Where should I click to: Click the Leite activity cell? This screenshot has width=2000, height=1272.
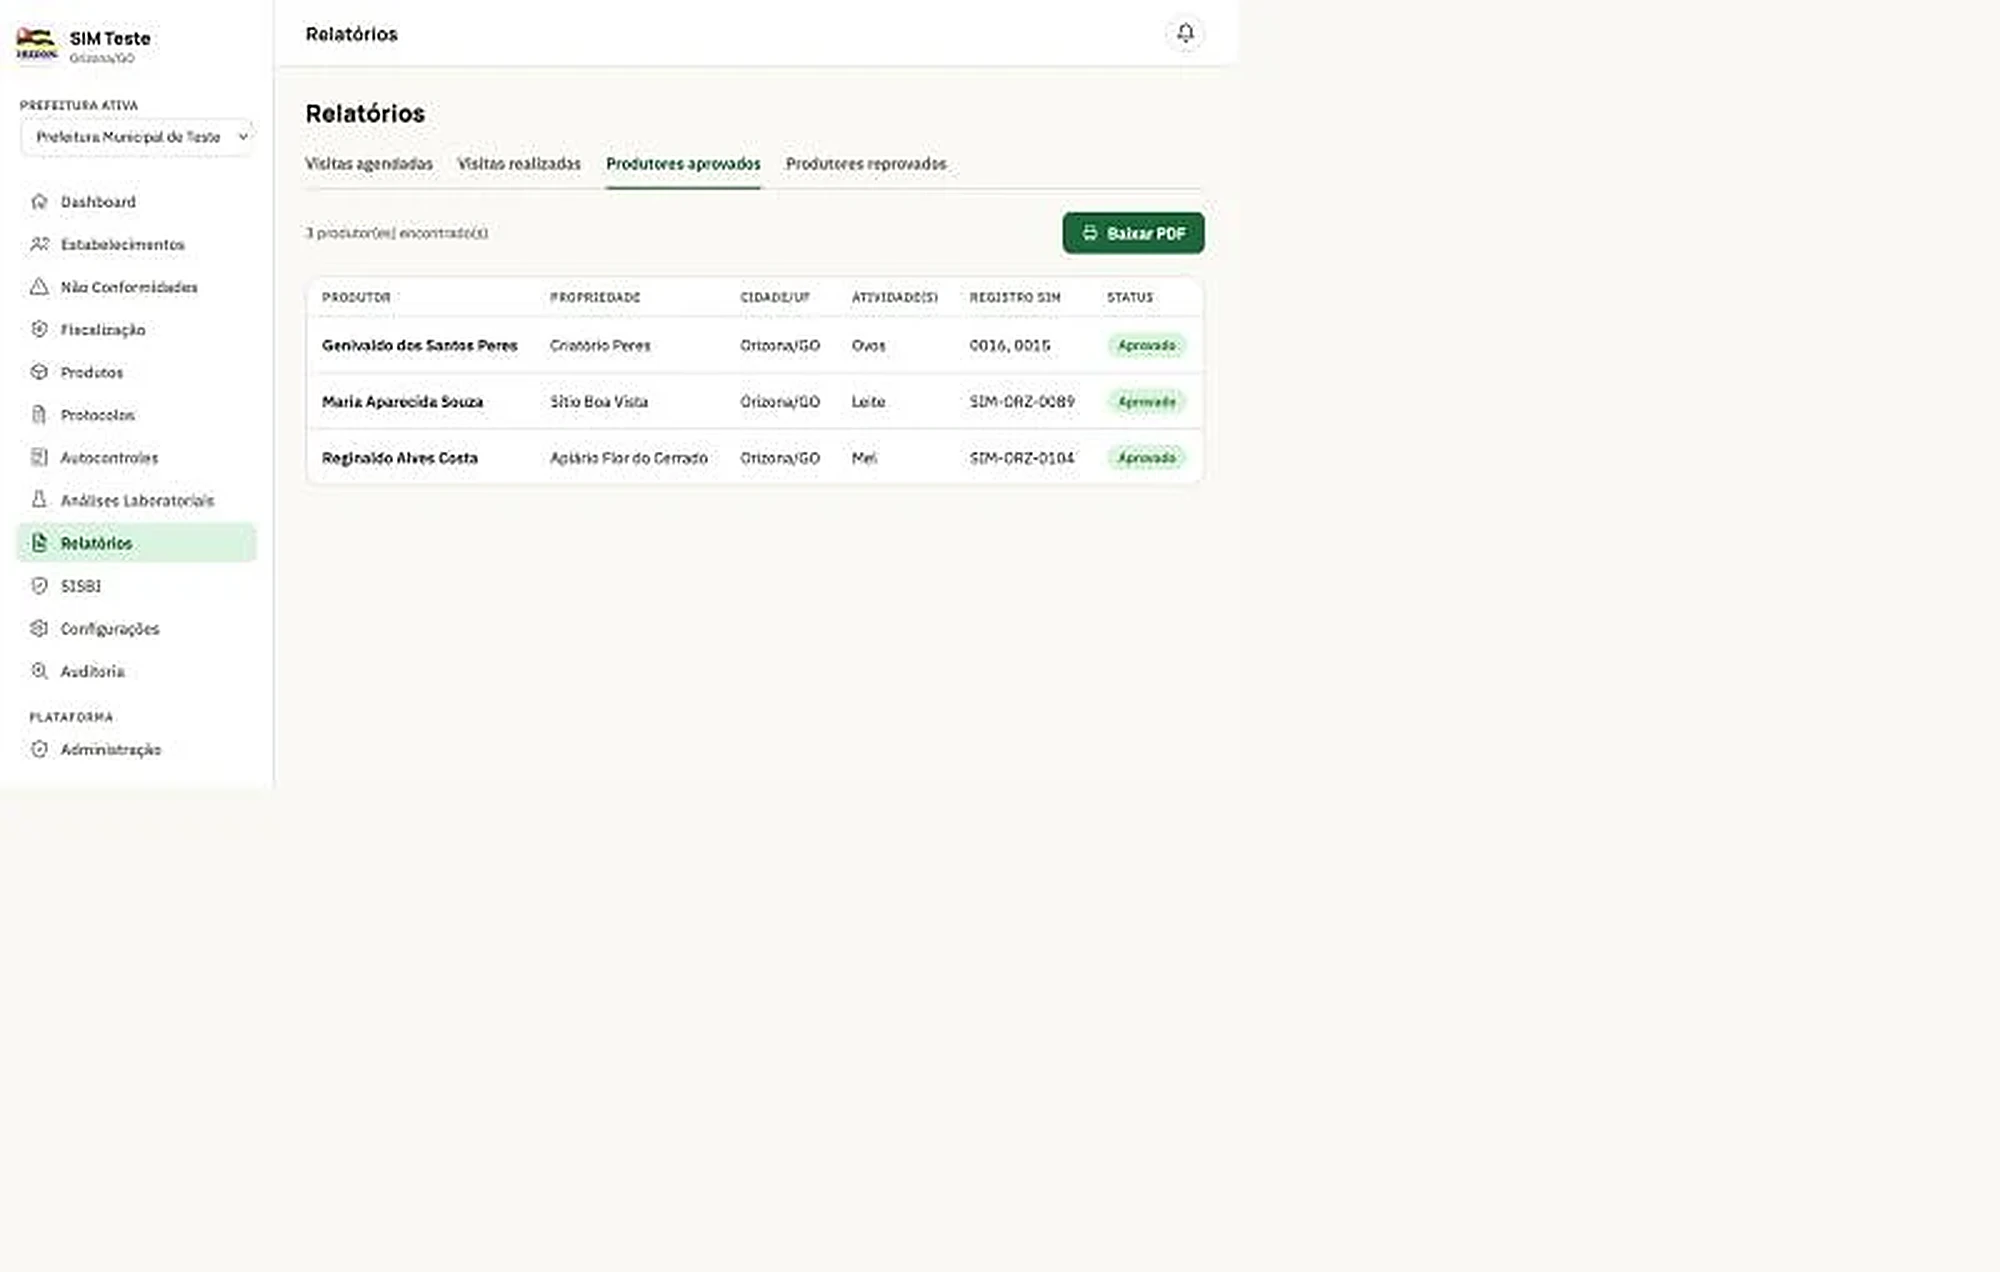pyautogui.click(x=868, y=401)
